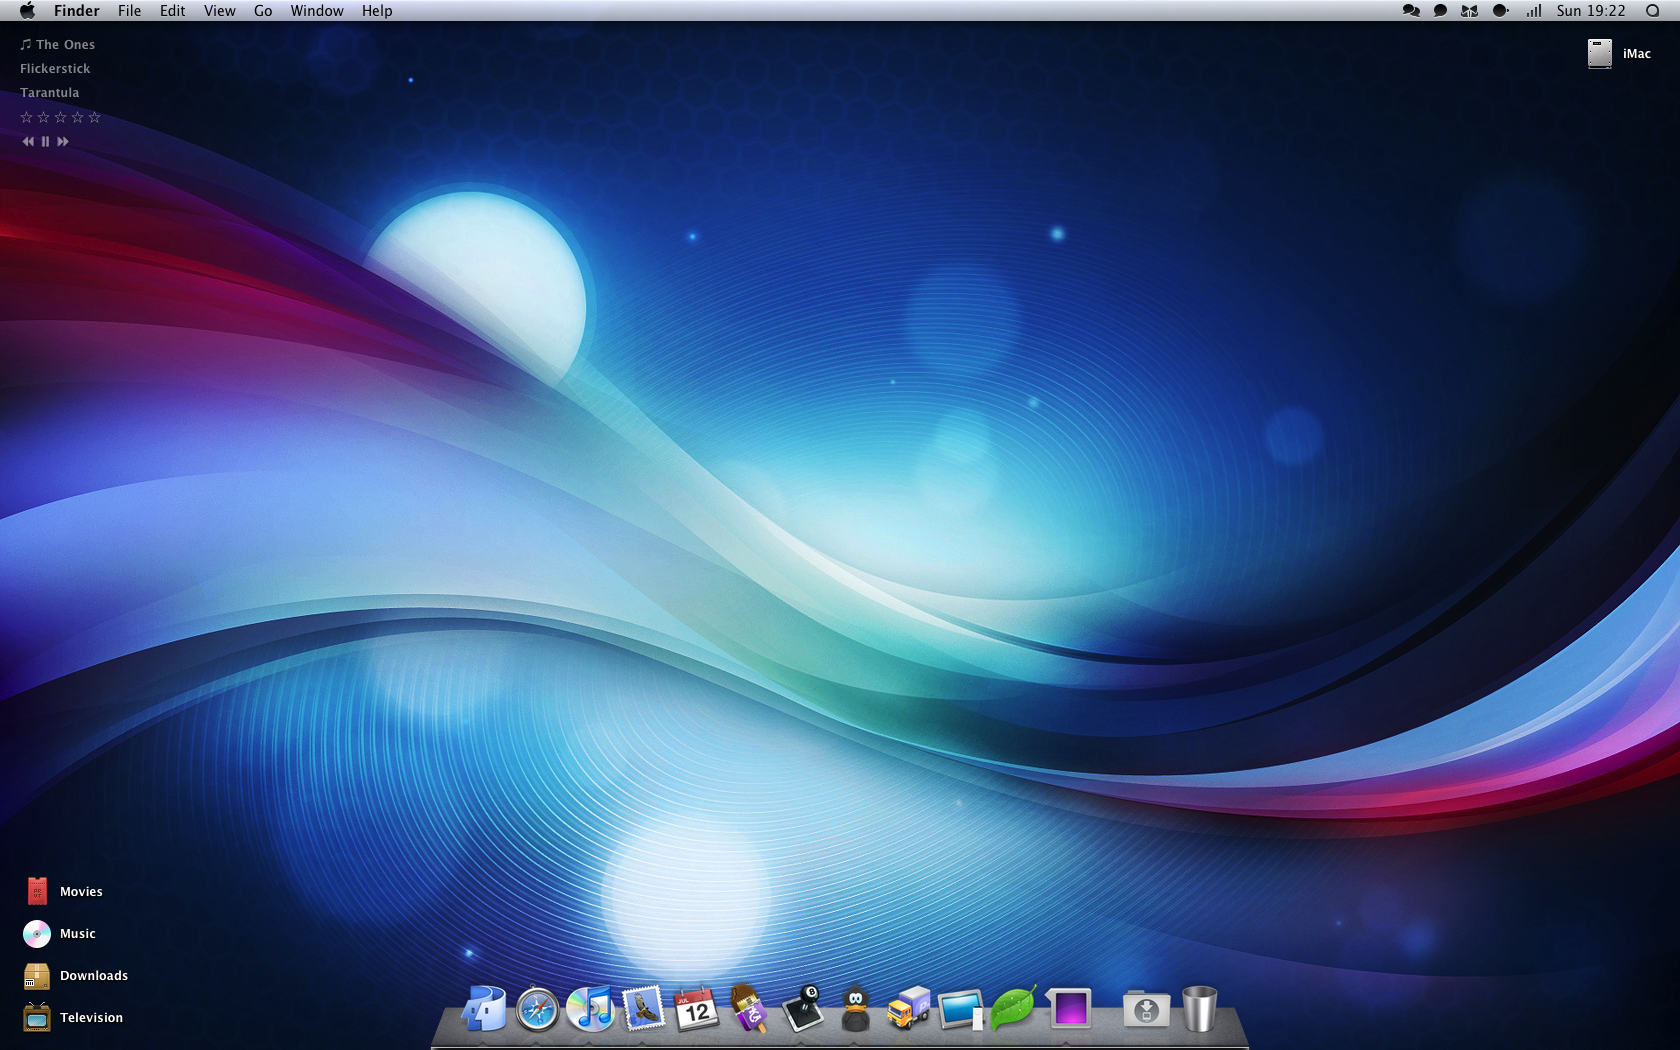1680x1050 pixels.
Task: Select the iMac drive on desktop
Action: [1600, 54]
